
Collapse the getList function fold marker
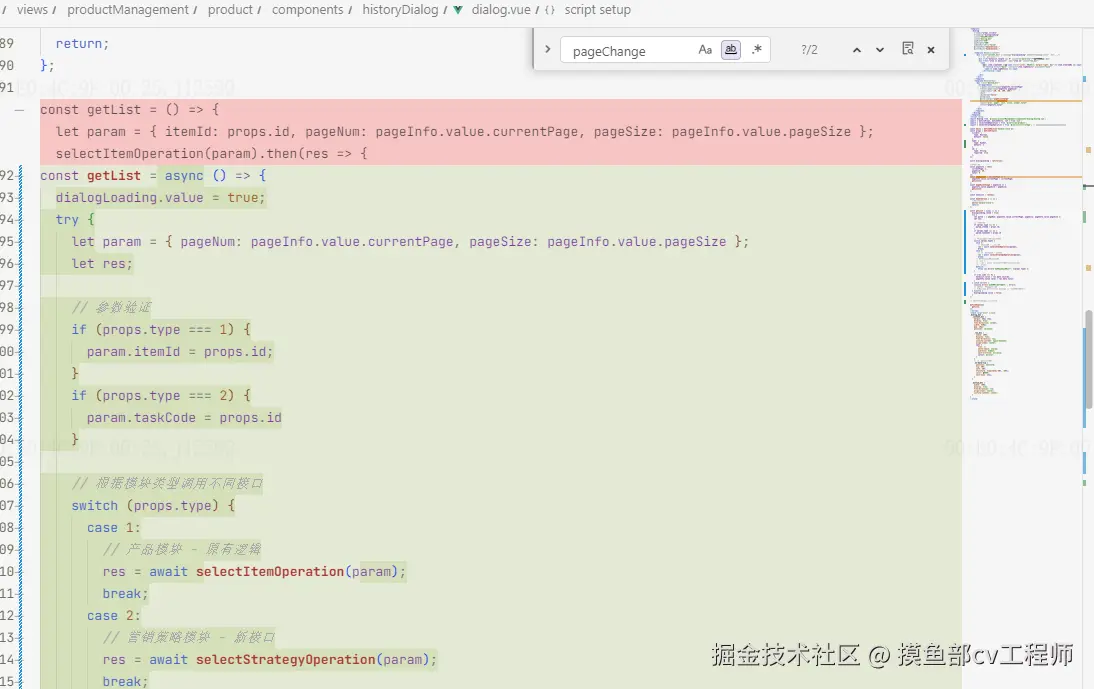point(18,109)
